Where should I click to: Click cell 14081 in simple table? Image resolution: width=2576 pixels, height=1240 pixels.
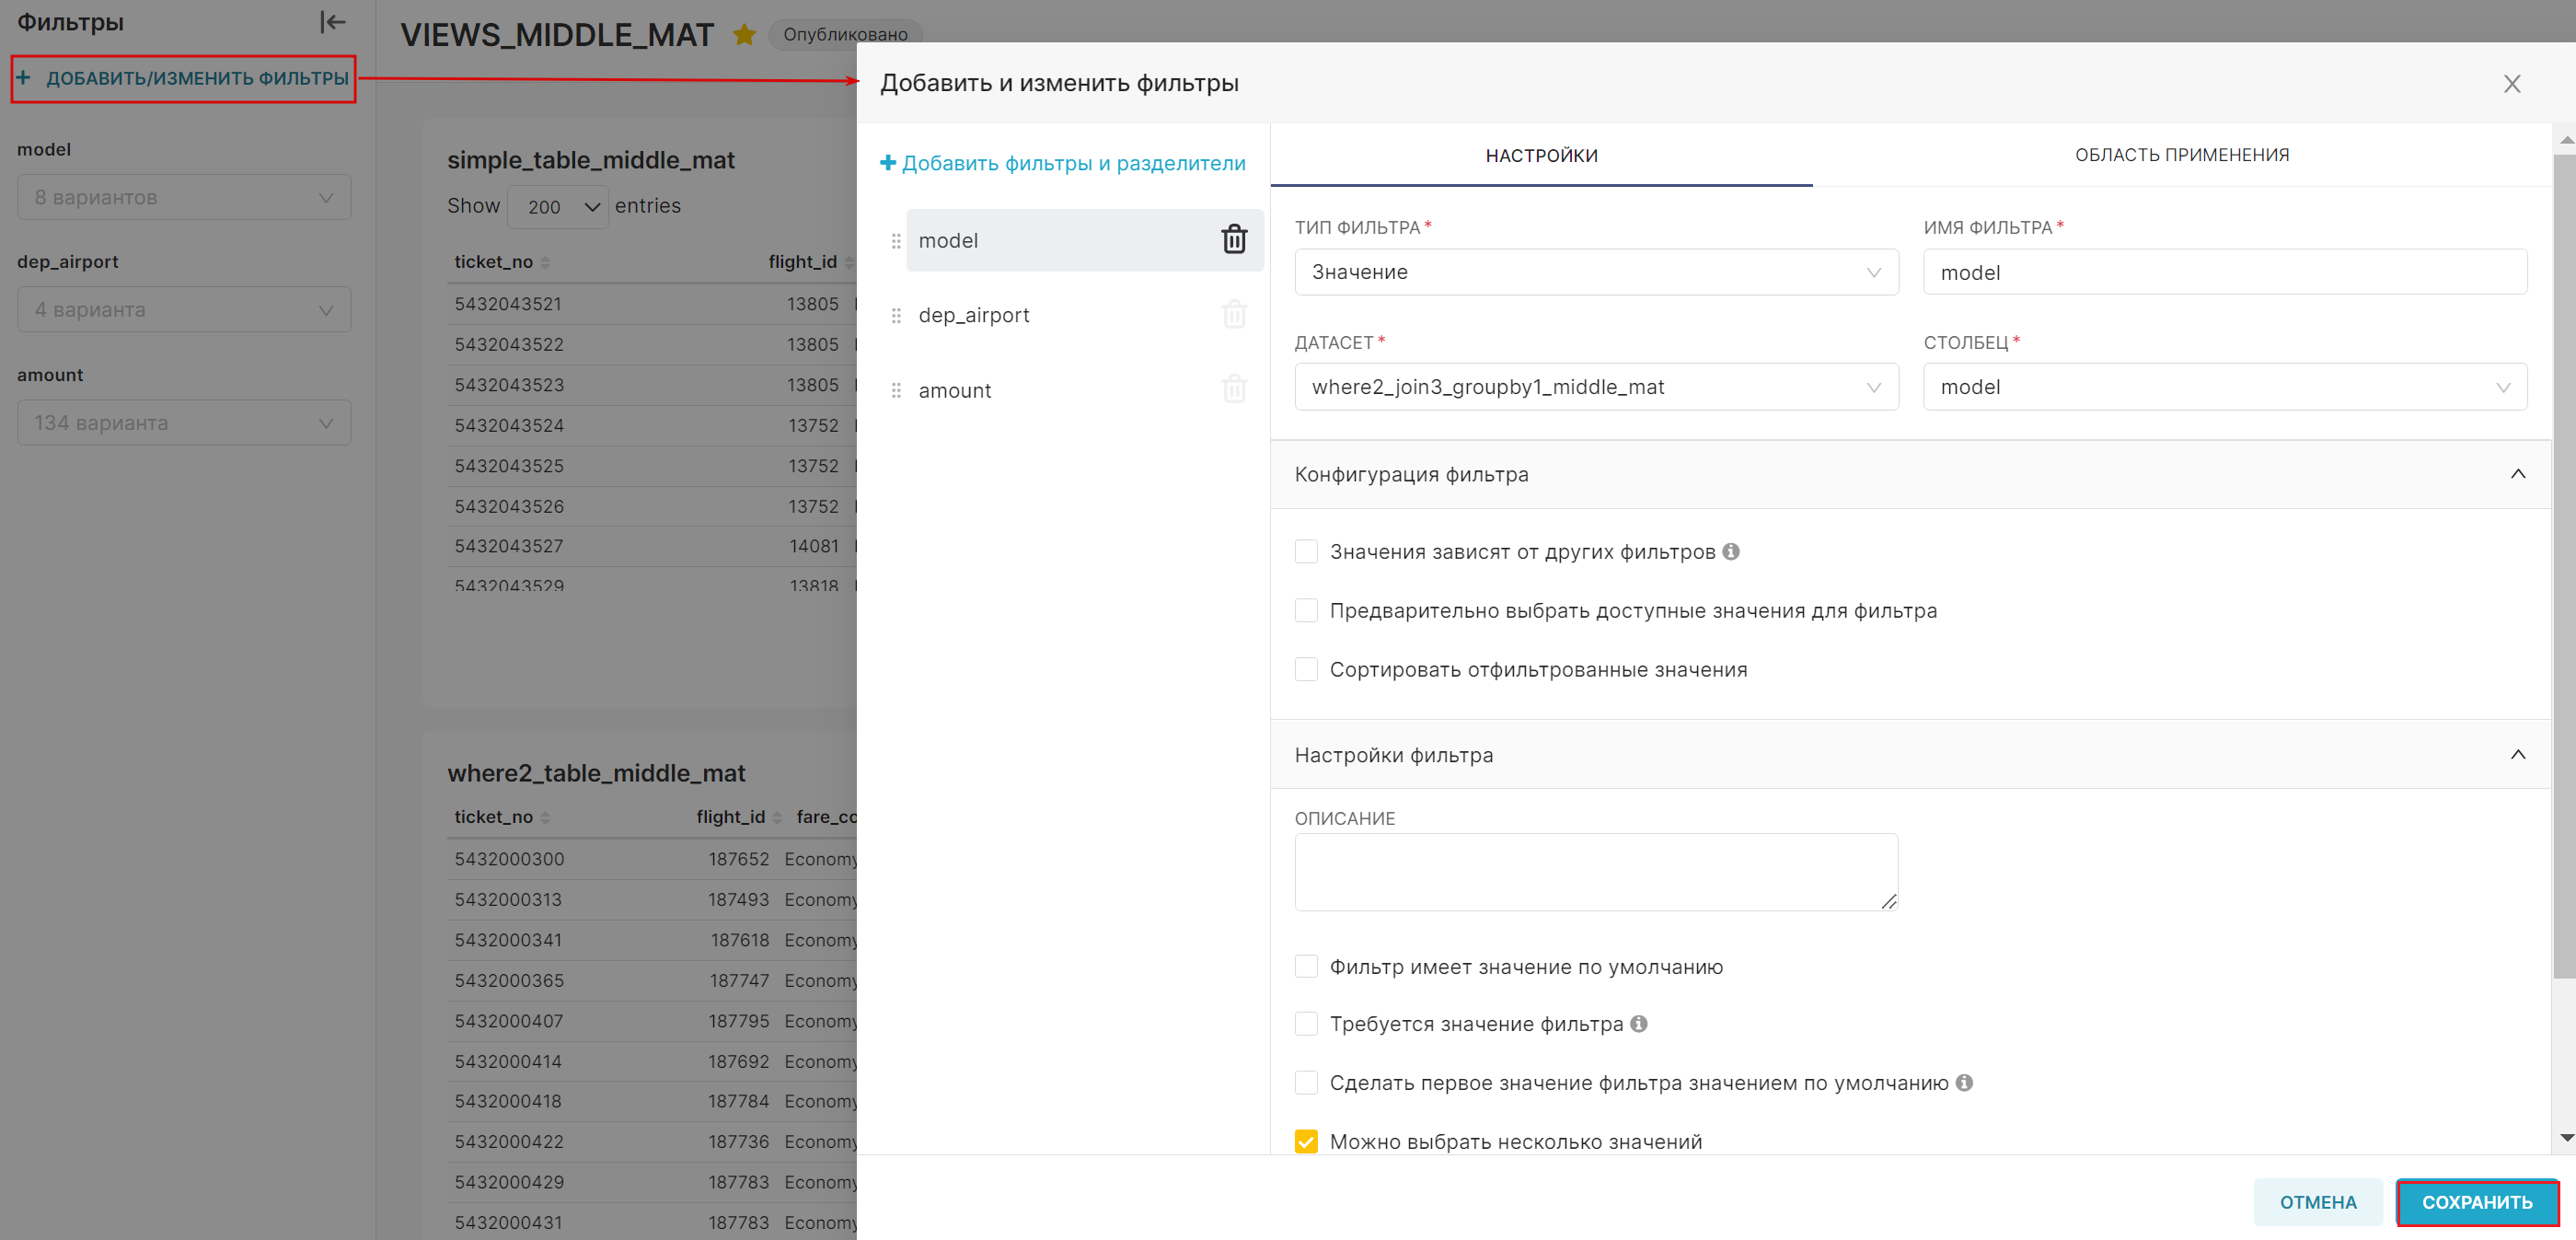point(814,547)
